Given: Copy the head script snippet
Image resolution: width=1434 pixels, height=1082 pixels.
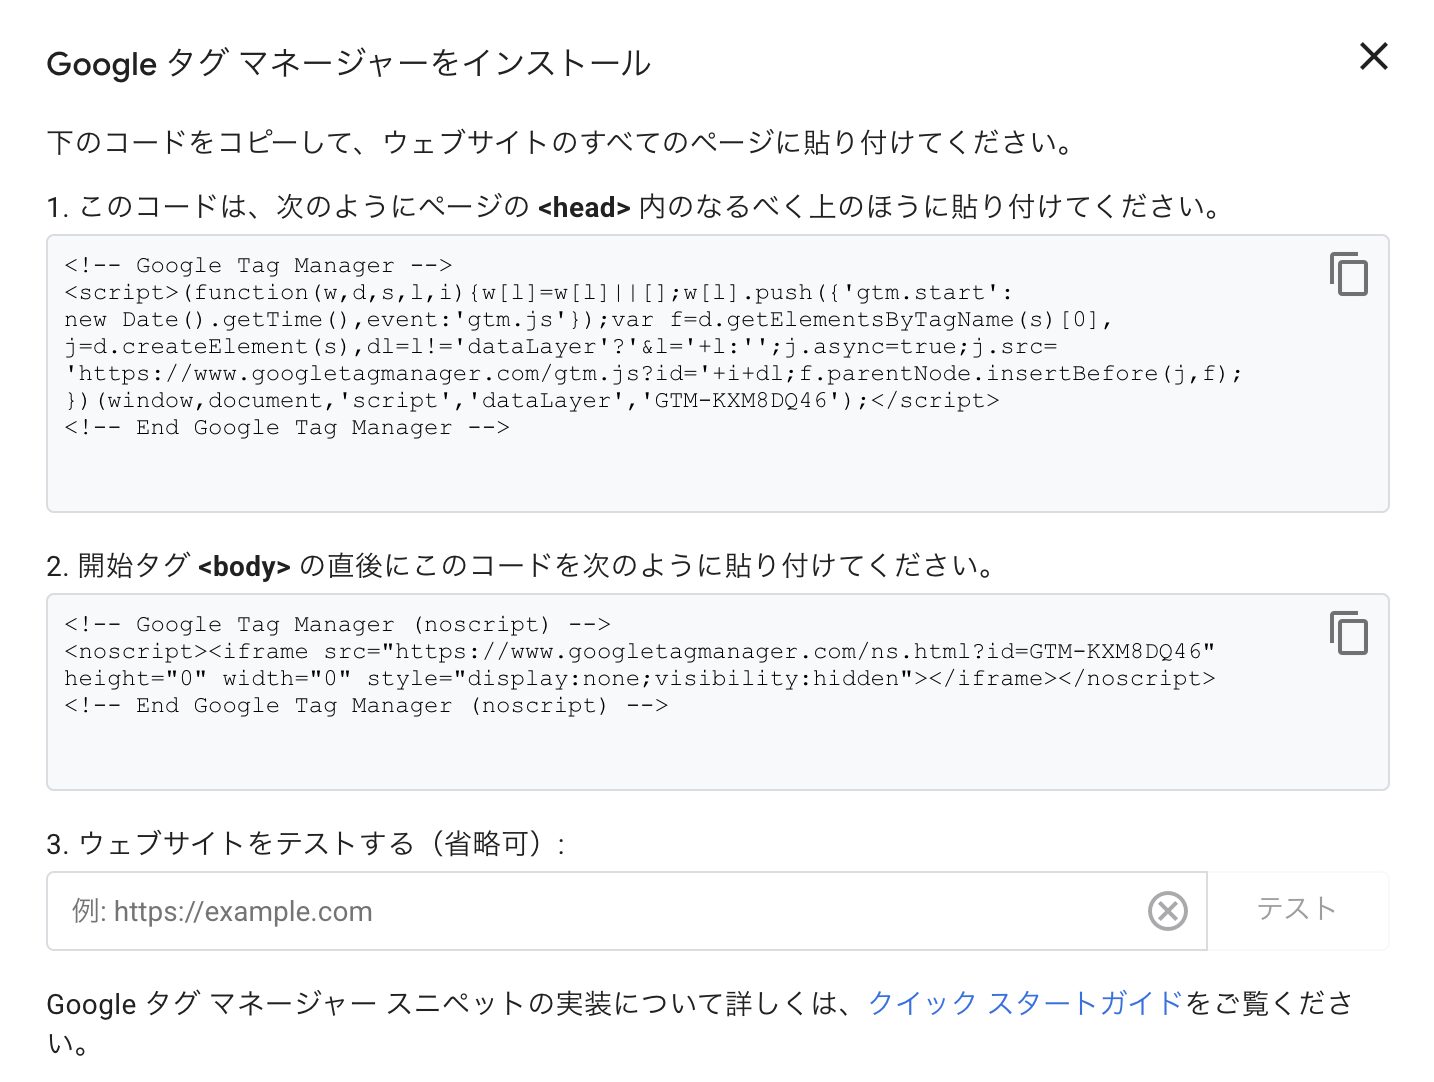Looking at the screenshot, I should [x=1348, y=274].
